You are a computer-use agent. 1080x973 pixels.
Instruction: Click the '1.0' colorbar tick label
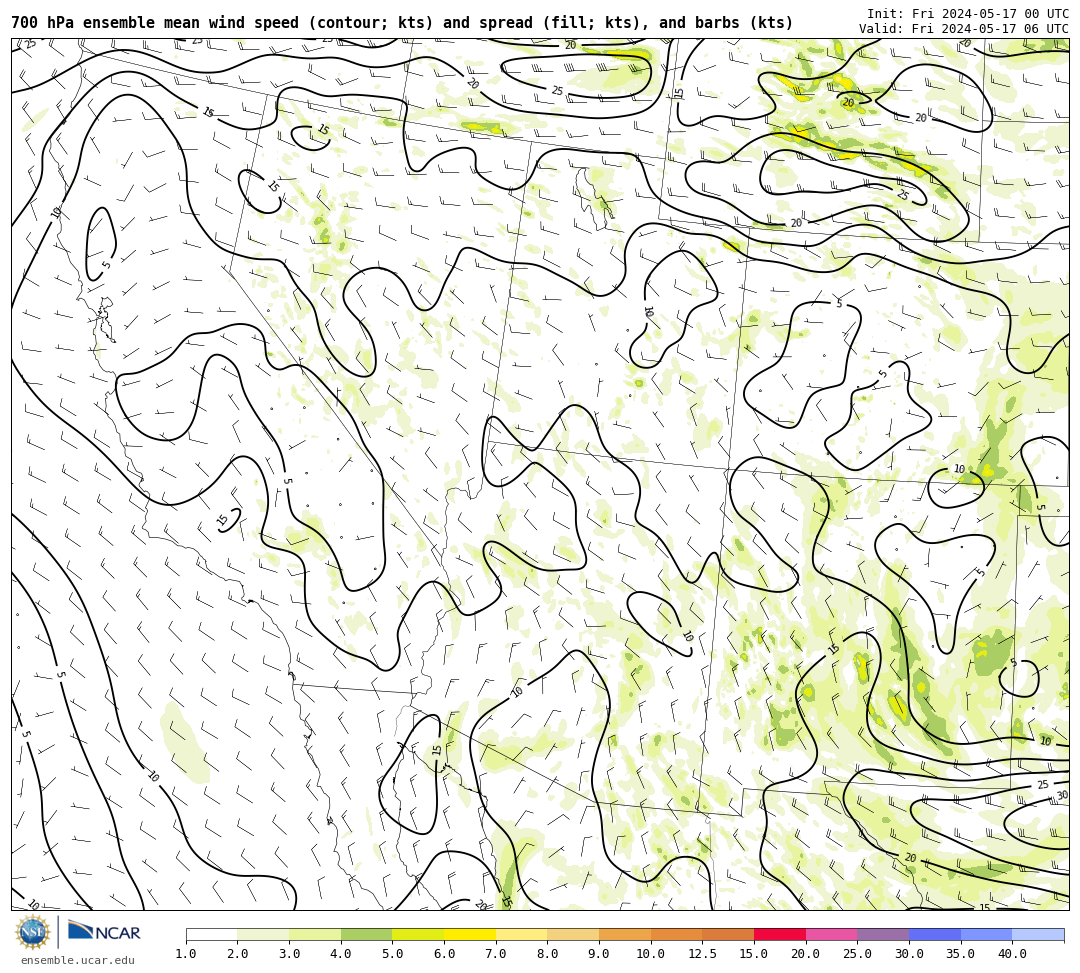pyautogui.click(x=186, y=954)
